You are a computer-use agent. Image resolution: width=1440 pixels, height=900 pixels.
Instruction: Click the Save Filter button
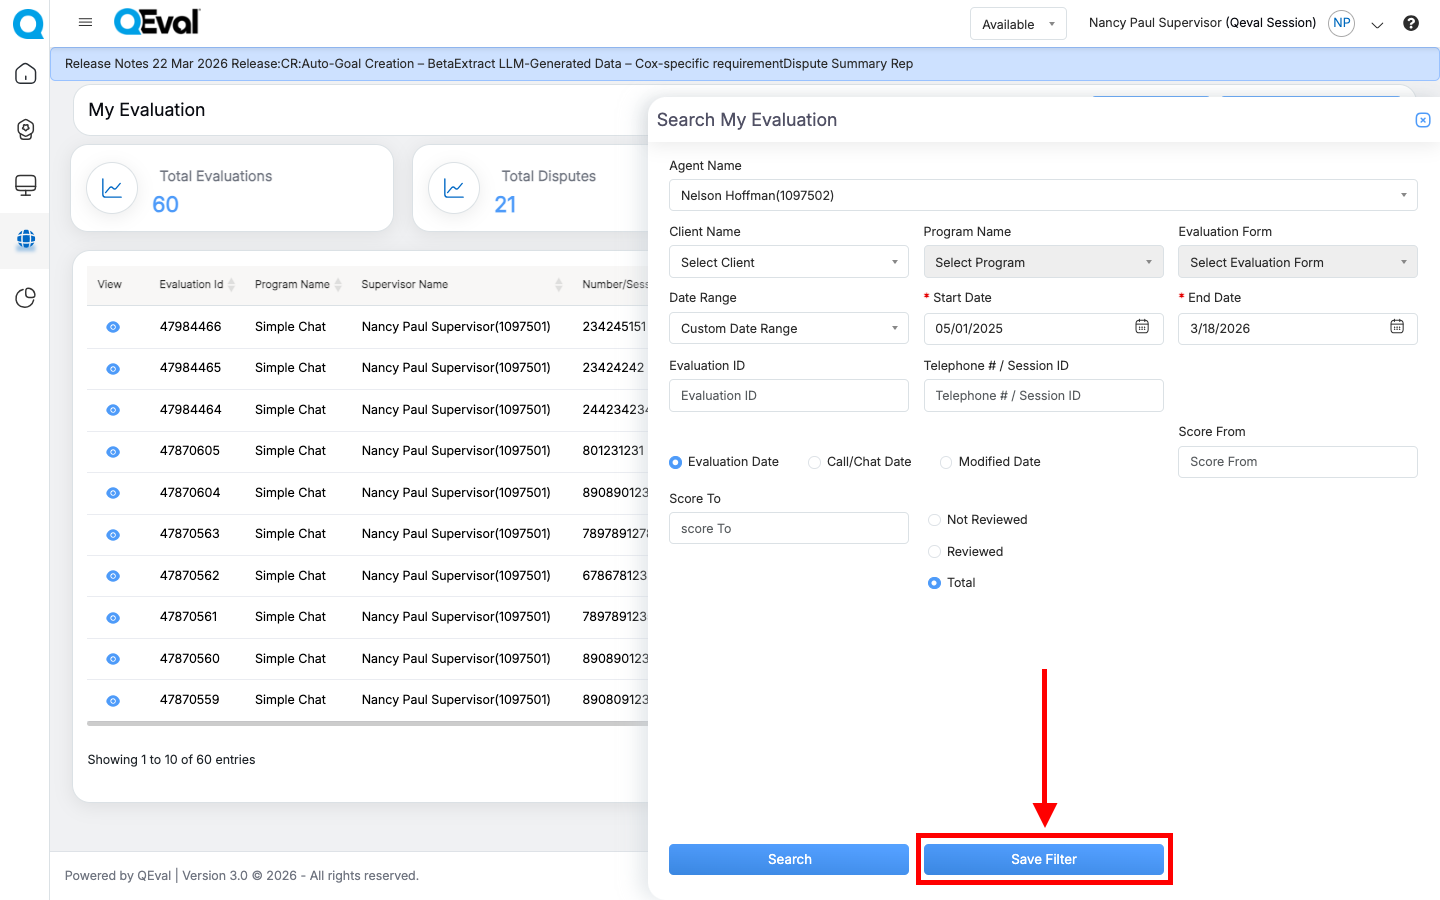[1043, 859]
